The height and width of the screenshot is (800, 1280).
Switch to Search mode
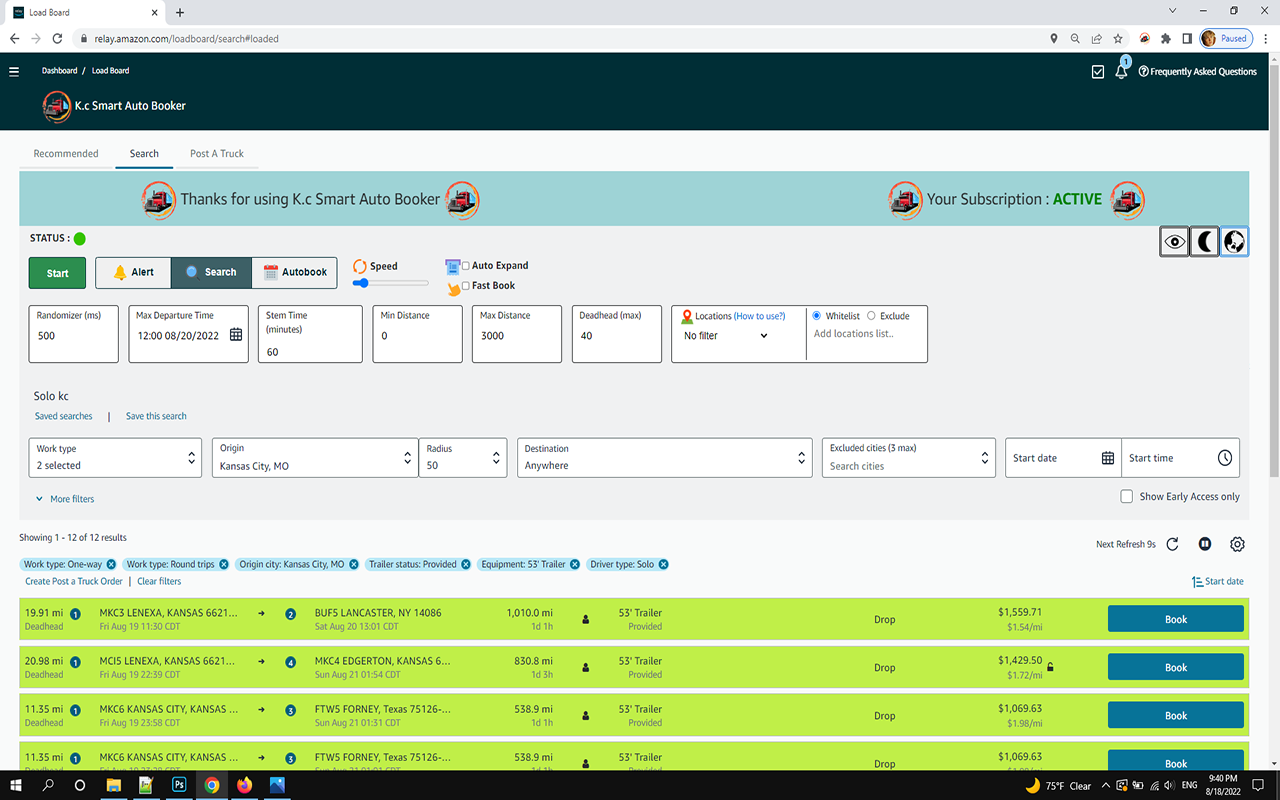pyautogui.click(x=211, y=272)
